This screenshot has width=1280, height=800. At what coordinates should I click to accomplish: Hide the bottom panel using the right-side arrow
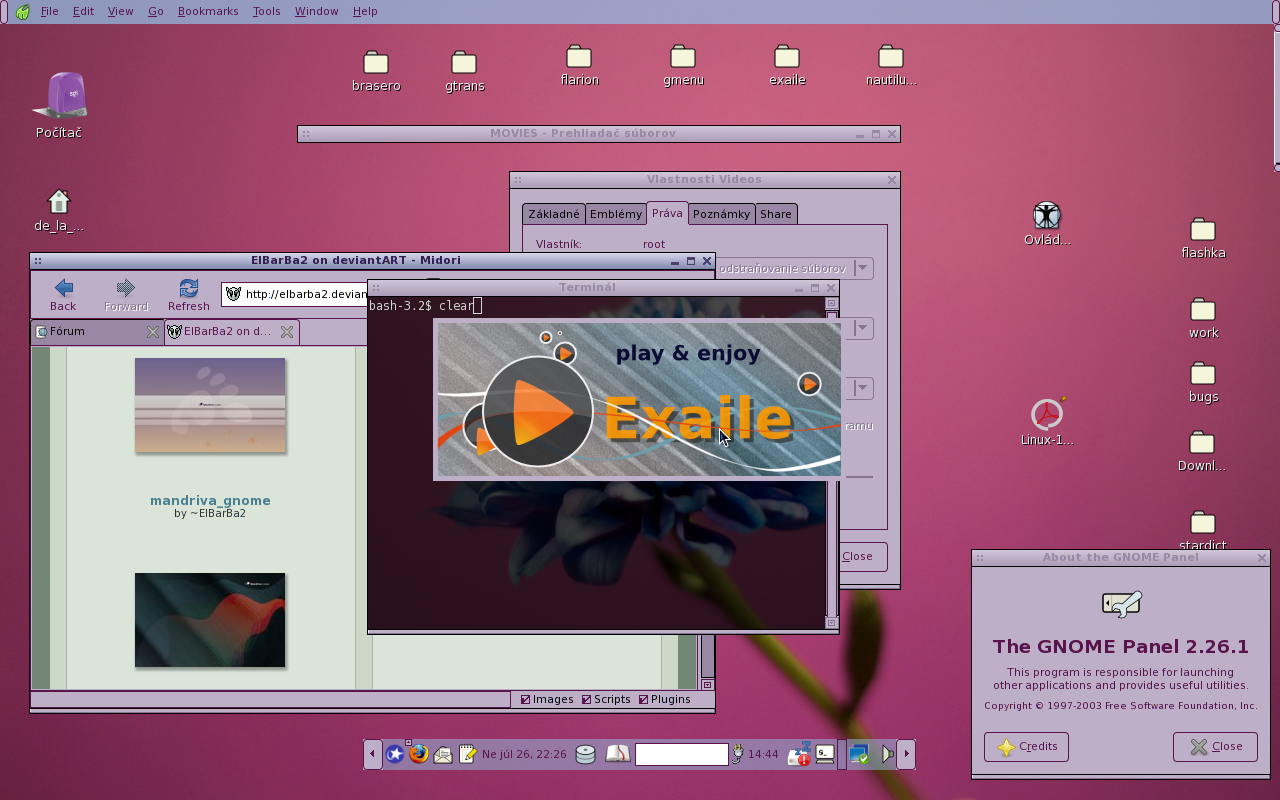click(x=906, y=754)
